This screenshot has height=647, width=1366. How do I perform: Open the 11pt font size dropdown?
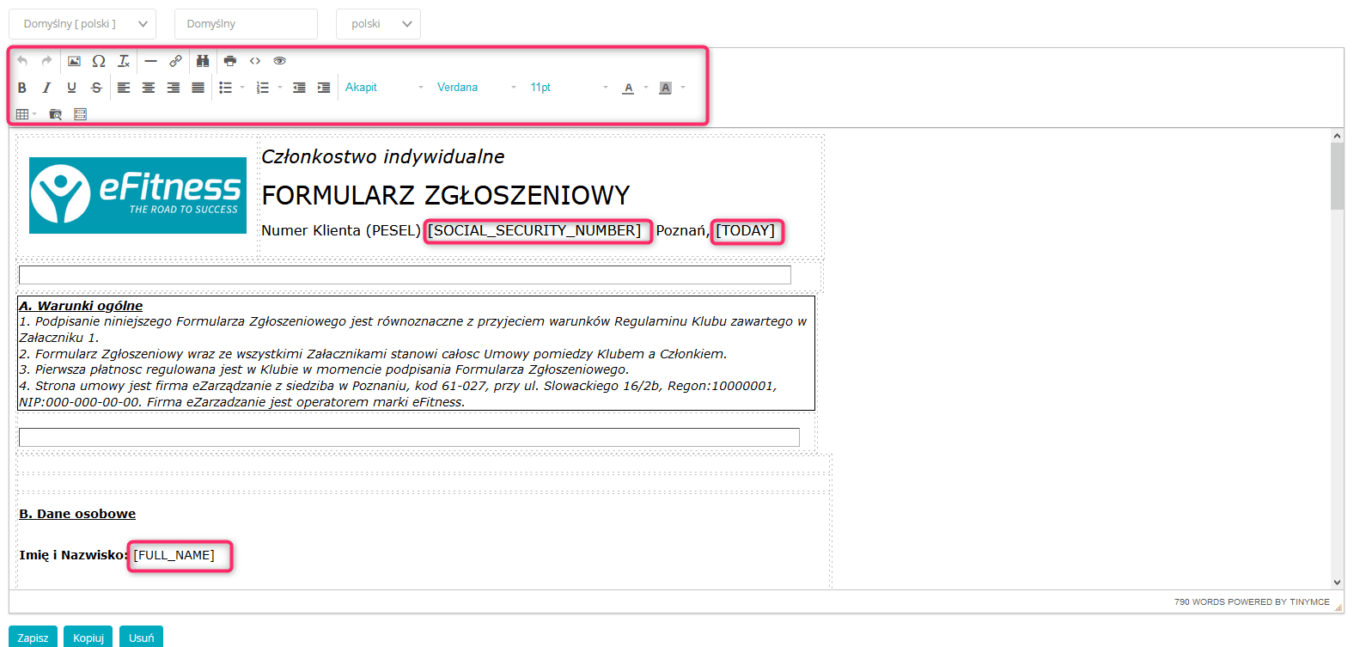tap(569, 88)
